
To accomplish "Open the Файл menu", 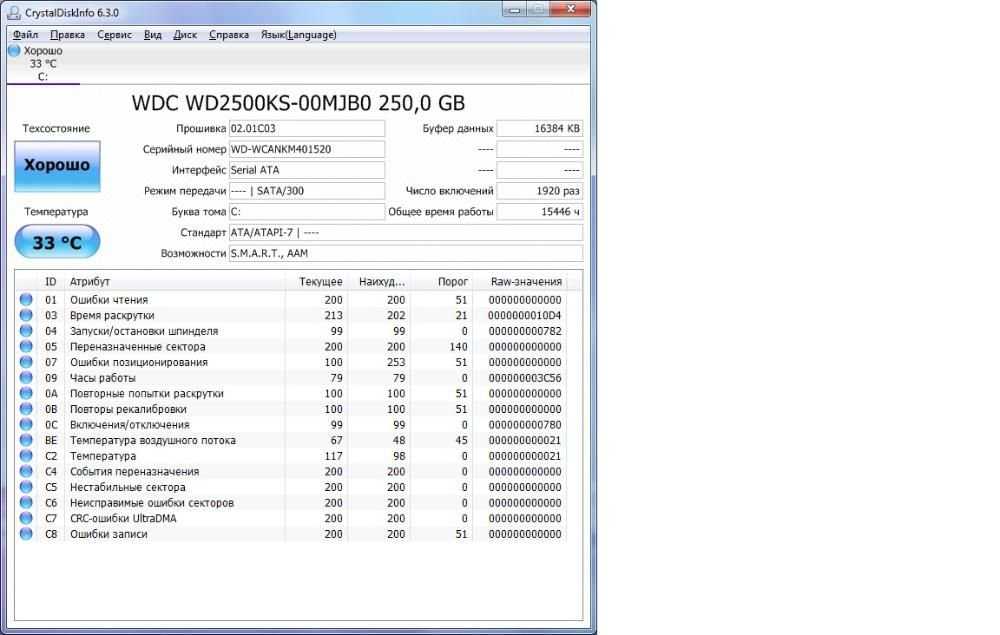I will 26,34.
